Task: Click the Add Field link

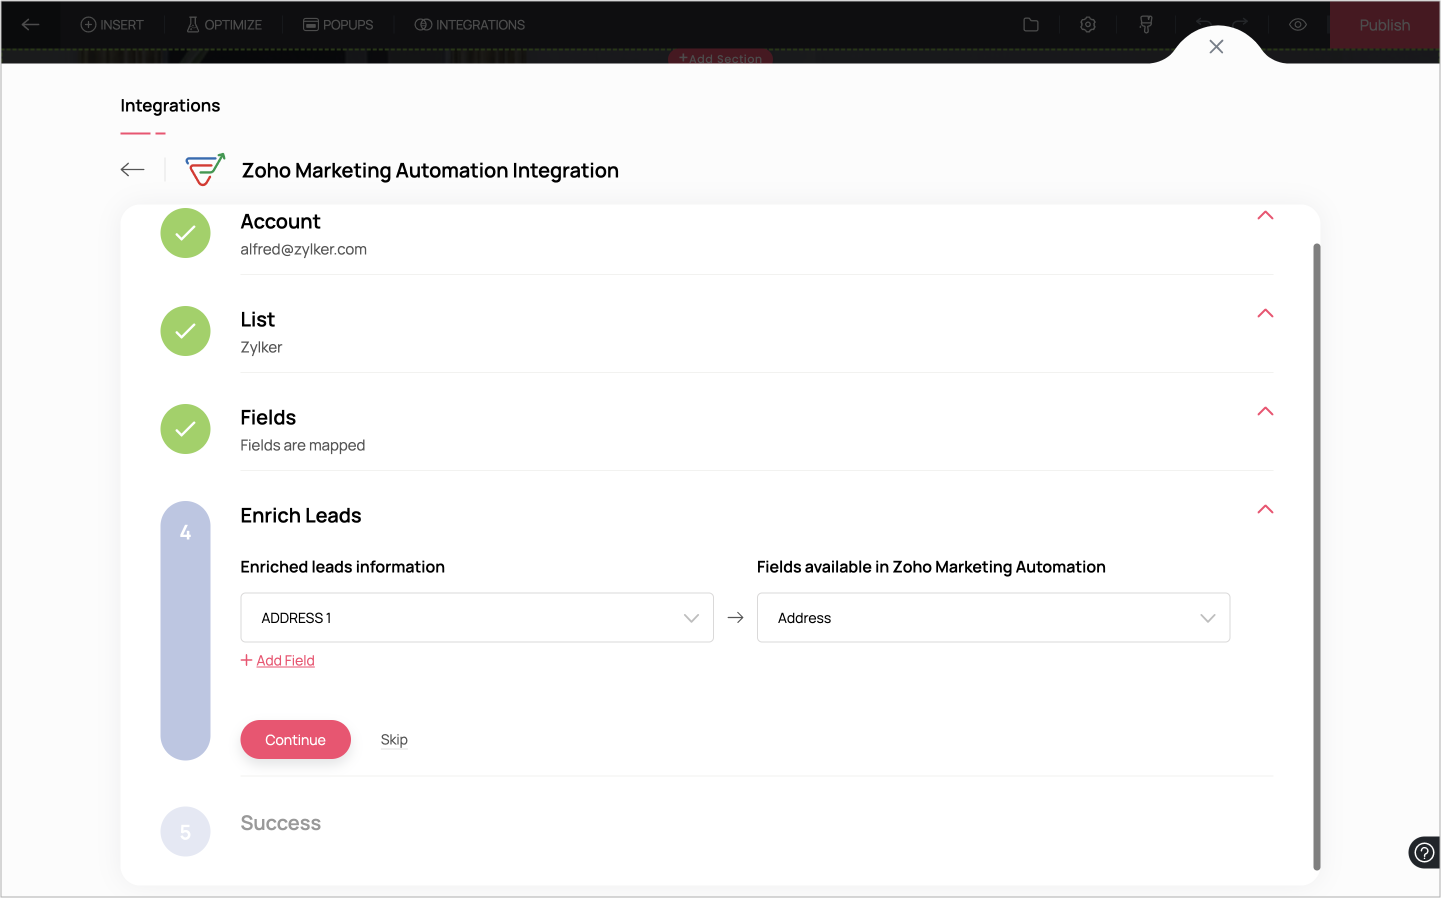Action: click(x=285, y=661)
